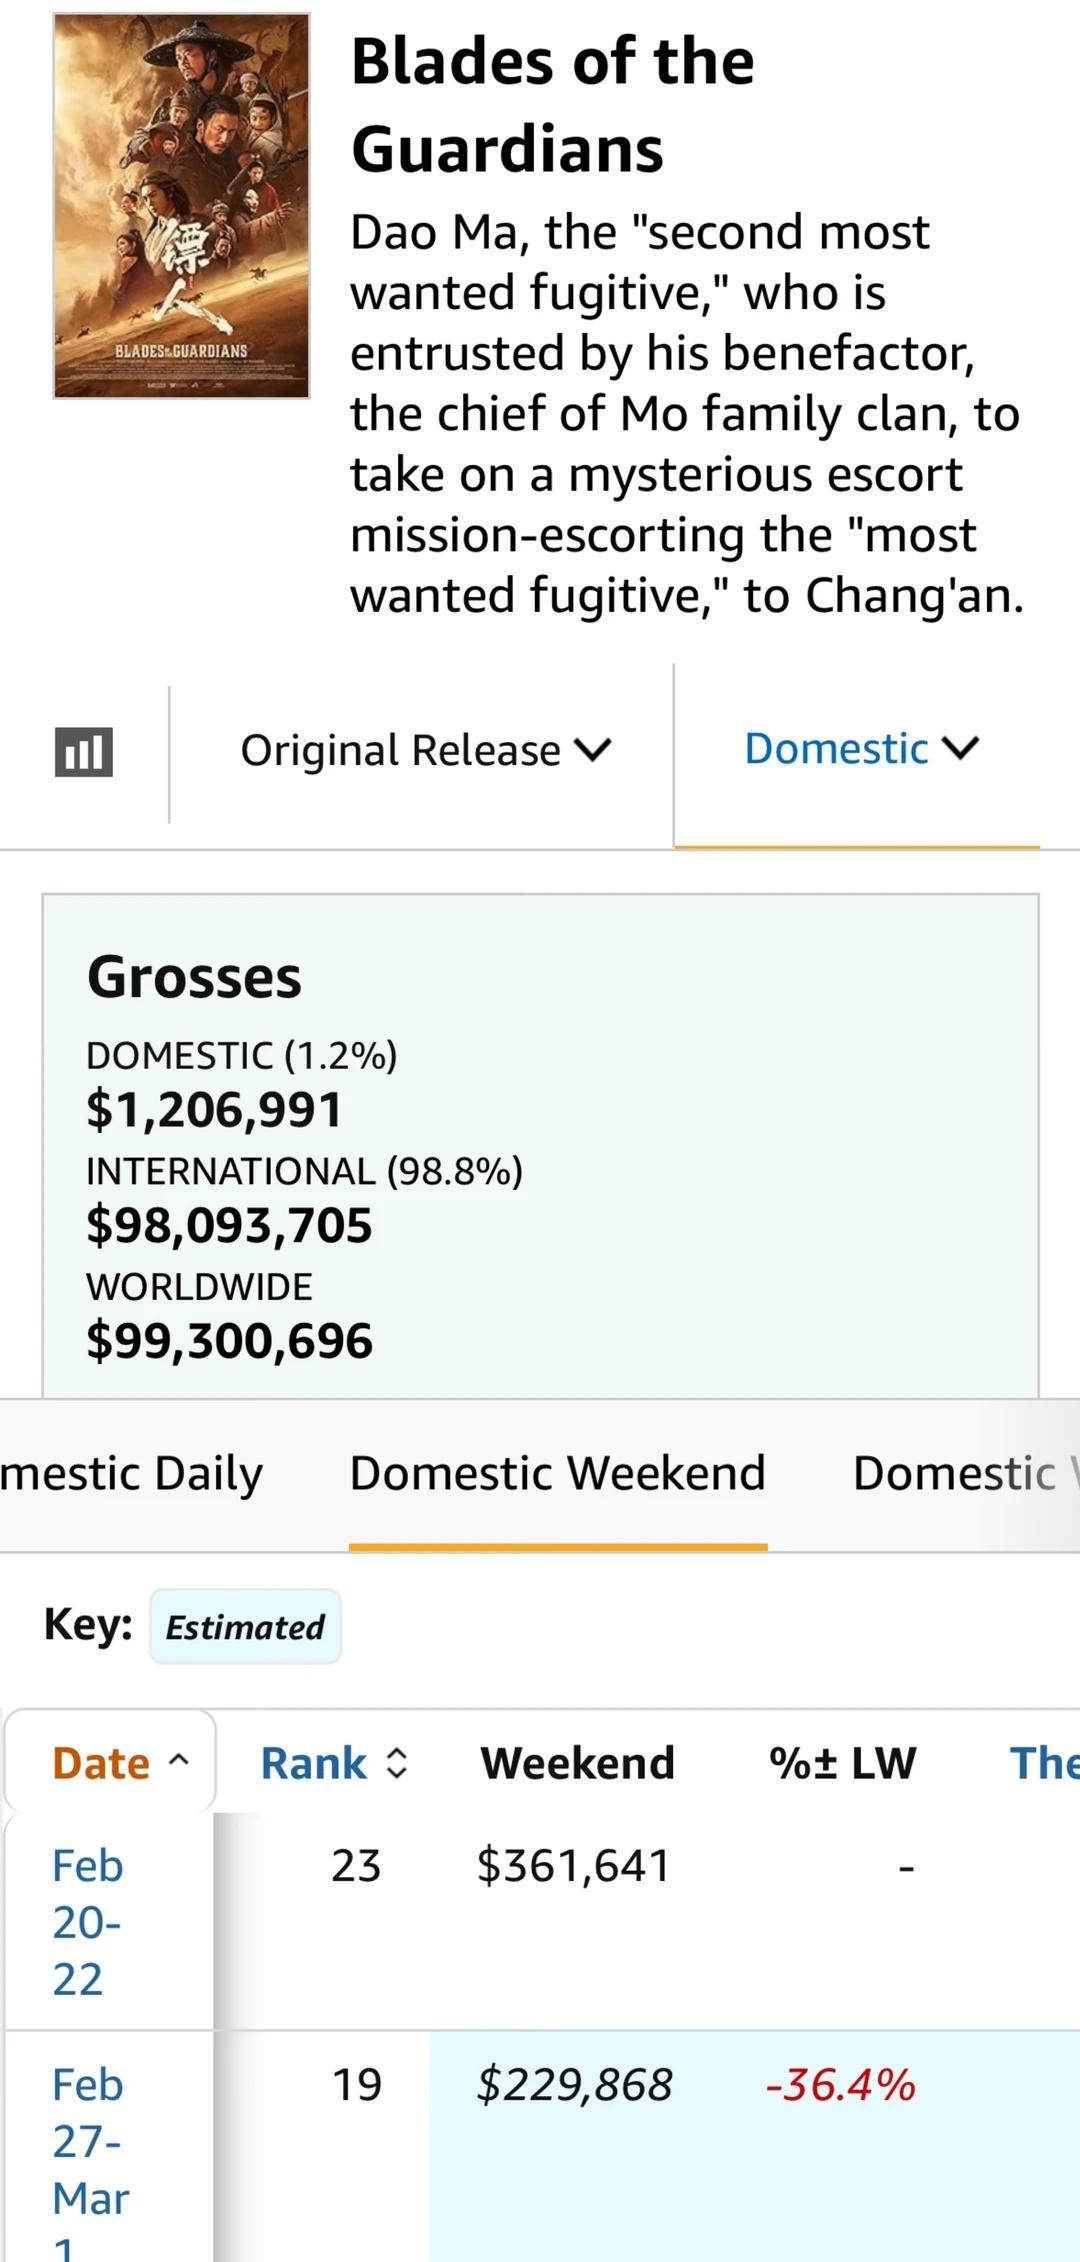Viewport: 1080px width, 2262px height.
Task: Open the Feb 20-22 weekend link
Action: 87,1922
